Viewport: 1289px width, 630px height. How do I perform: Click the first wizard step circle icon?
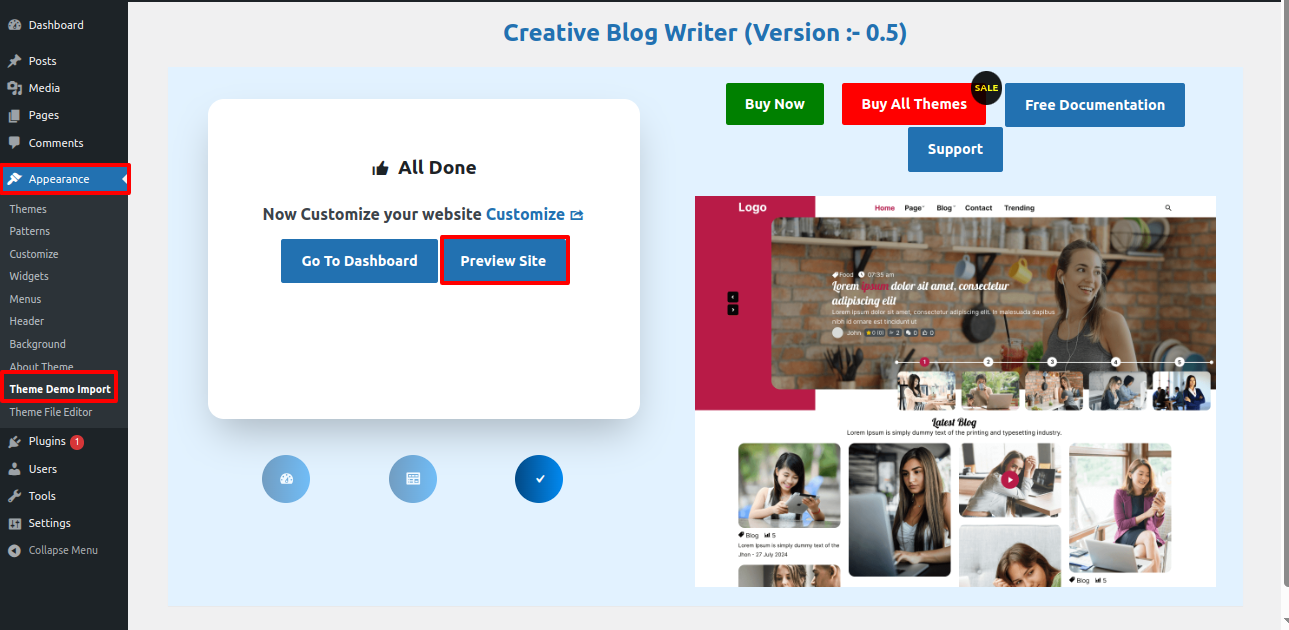pos(286,479)
